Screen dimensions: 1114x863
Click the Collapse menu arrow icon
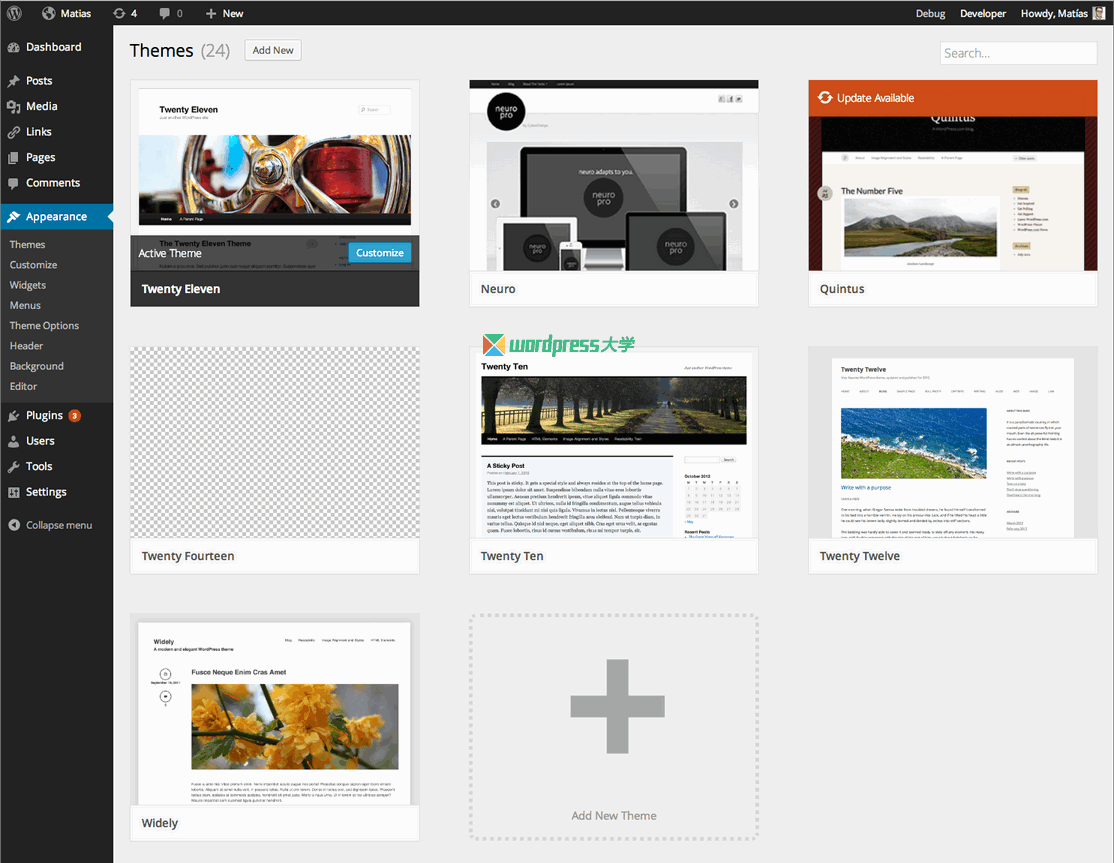pos(14,525)
